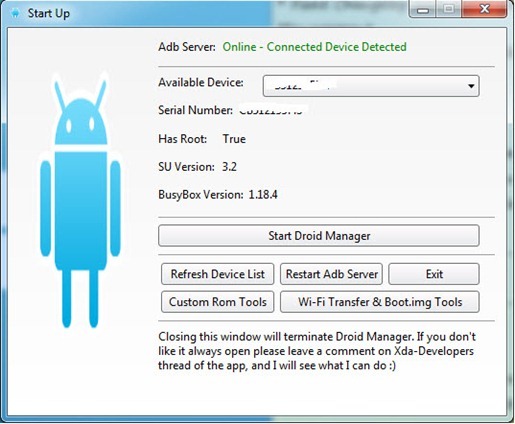Select 'Online - Connected Device Detected' status text
The height and width of the screenshot is (424, 515).
[x=314, y=47]
